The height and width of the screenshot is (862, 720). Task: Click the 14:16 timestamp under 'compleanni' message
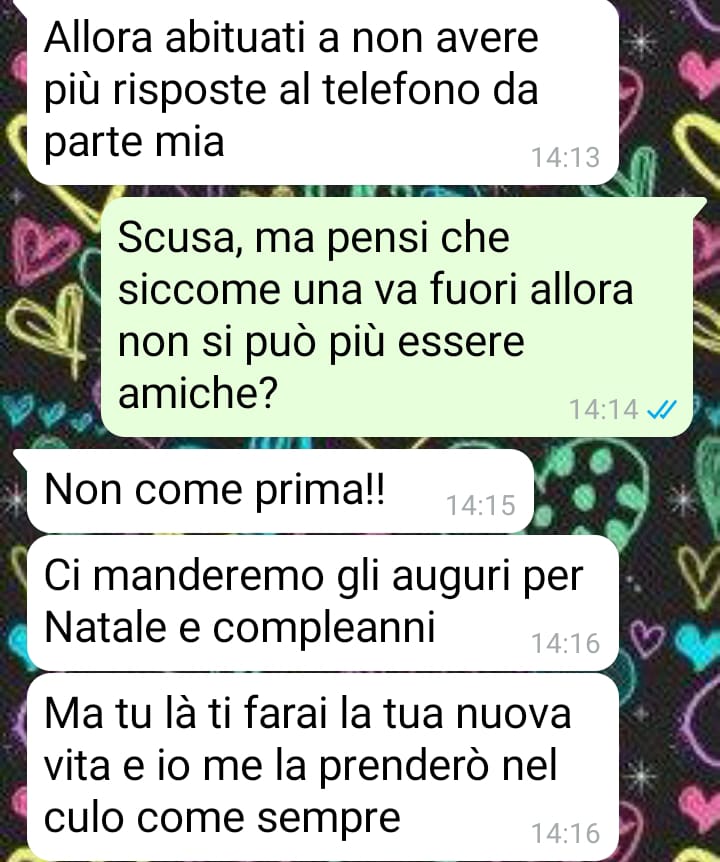pos(565,643)
